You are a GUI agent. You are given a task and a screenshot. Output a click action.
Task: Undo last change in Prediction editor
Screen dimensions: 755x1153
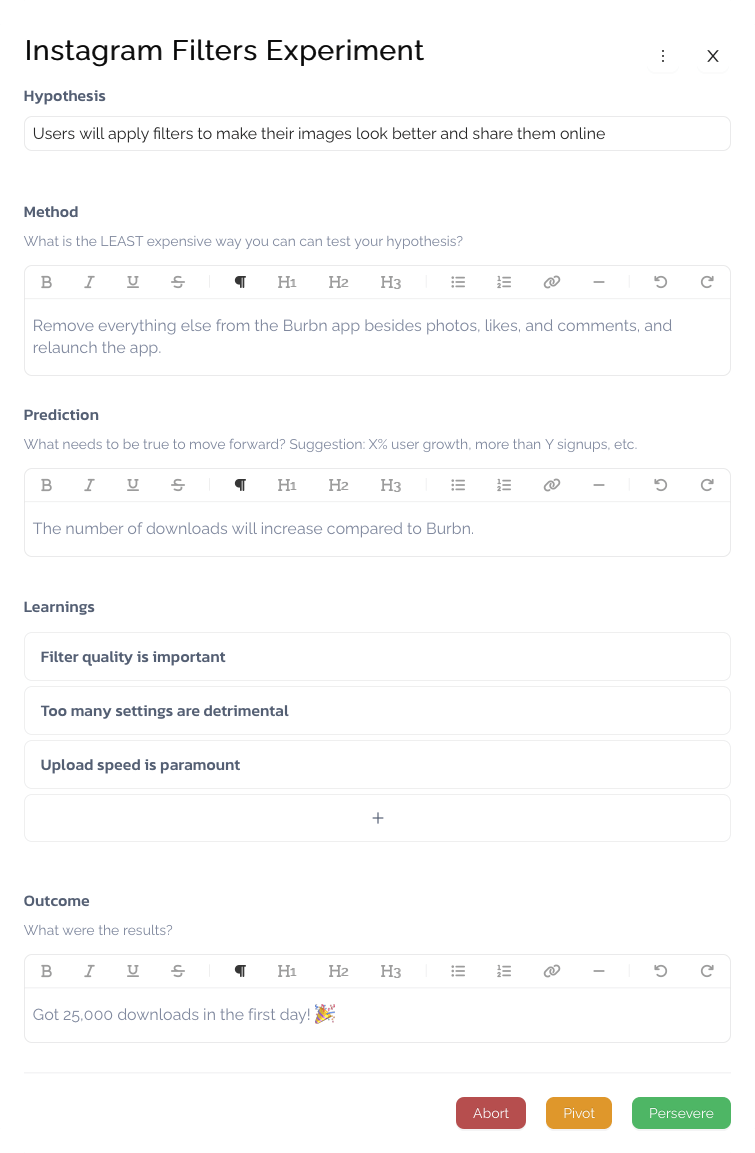660,485
